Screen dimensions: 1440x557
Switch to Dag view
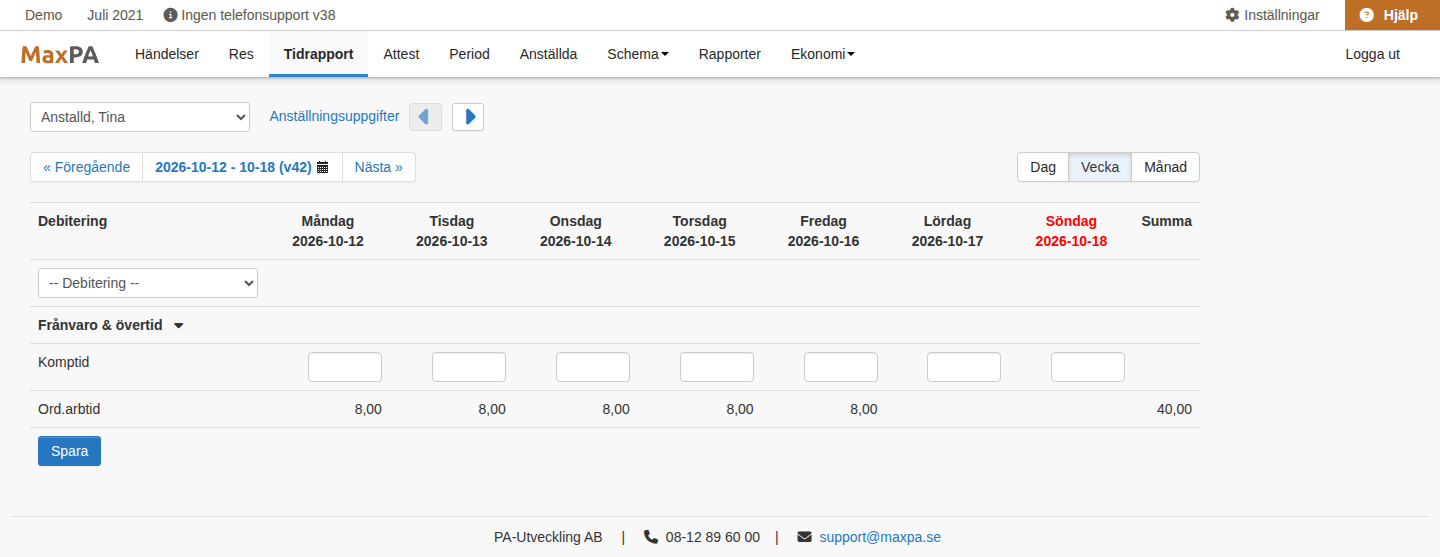click(1043, 167)
